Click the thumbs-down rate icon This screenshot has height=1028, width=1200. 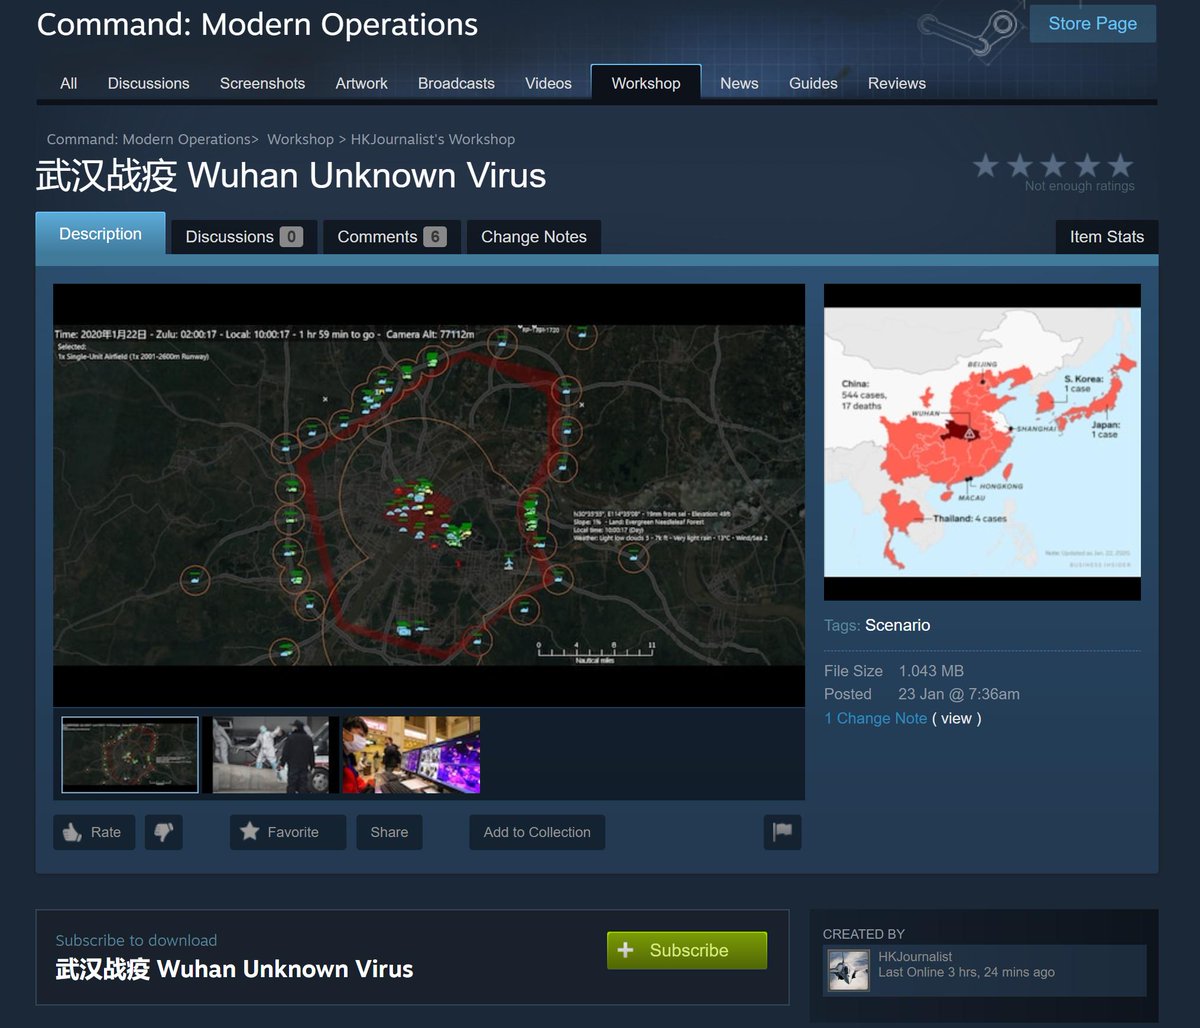[164, 832]
